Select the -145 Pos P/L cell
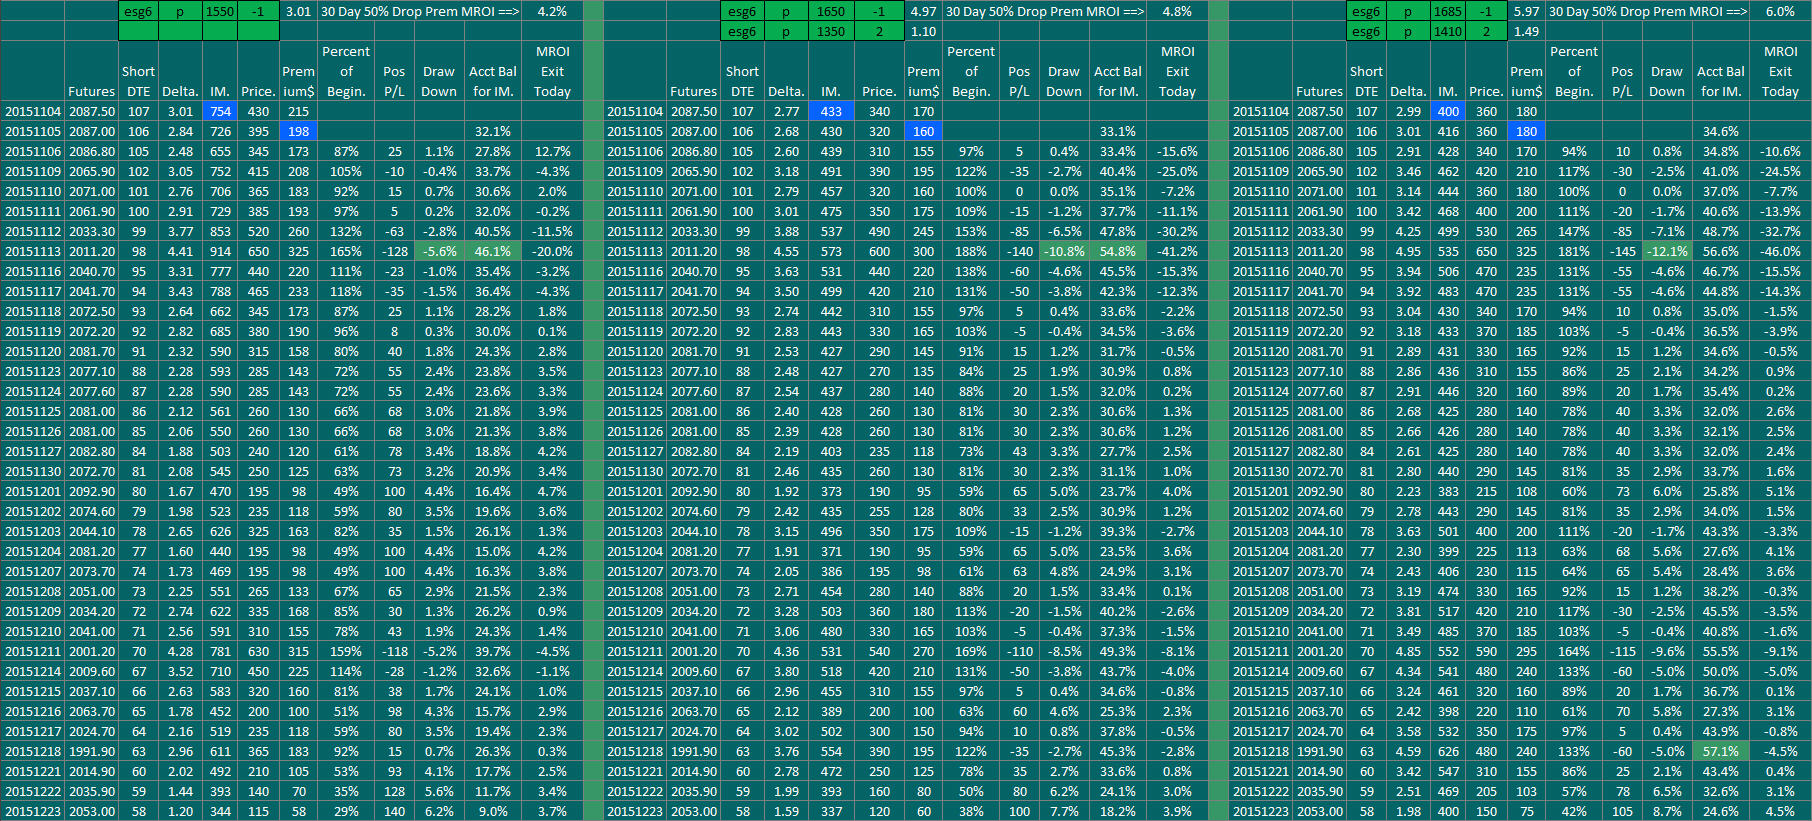 (1623, 252)
